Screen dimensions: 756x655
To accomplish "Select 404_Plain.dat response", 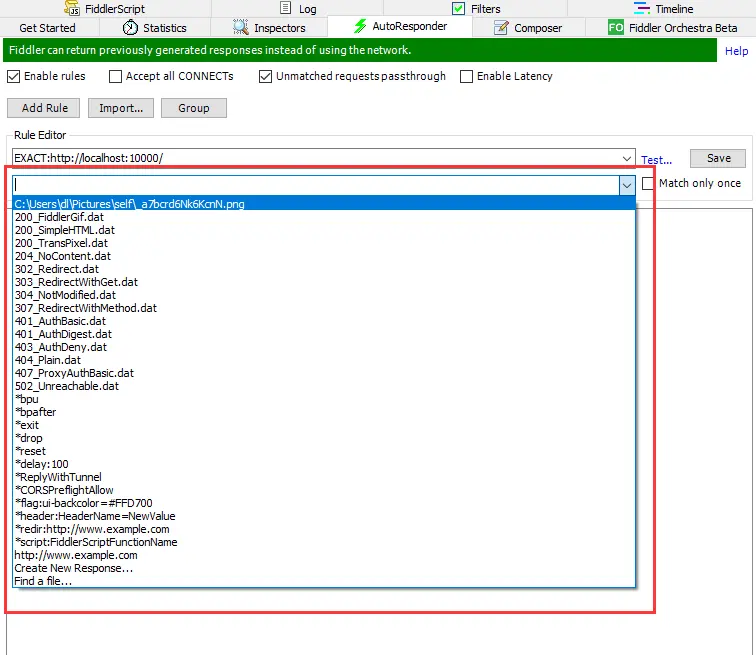I will tap(324, 360).
